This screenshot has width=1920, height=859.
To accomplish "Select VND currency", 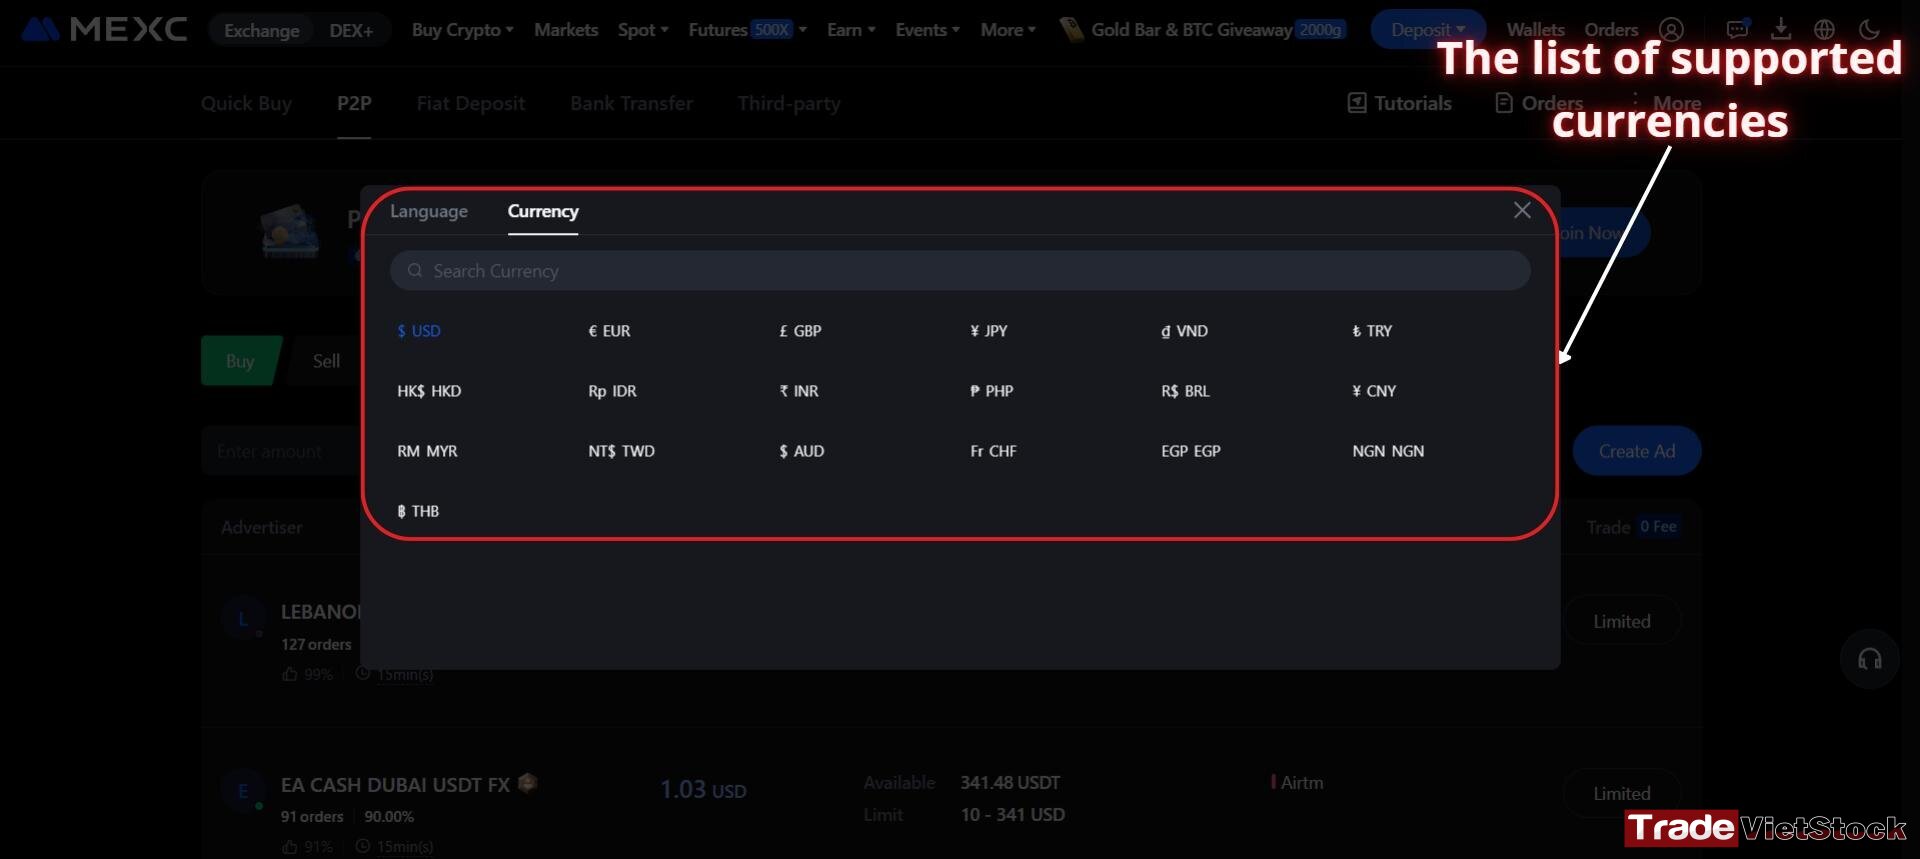I will pos(1184,331).
